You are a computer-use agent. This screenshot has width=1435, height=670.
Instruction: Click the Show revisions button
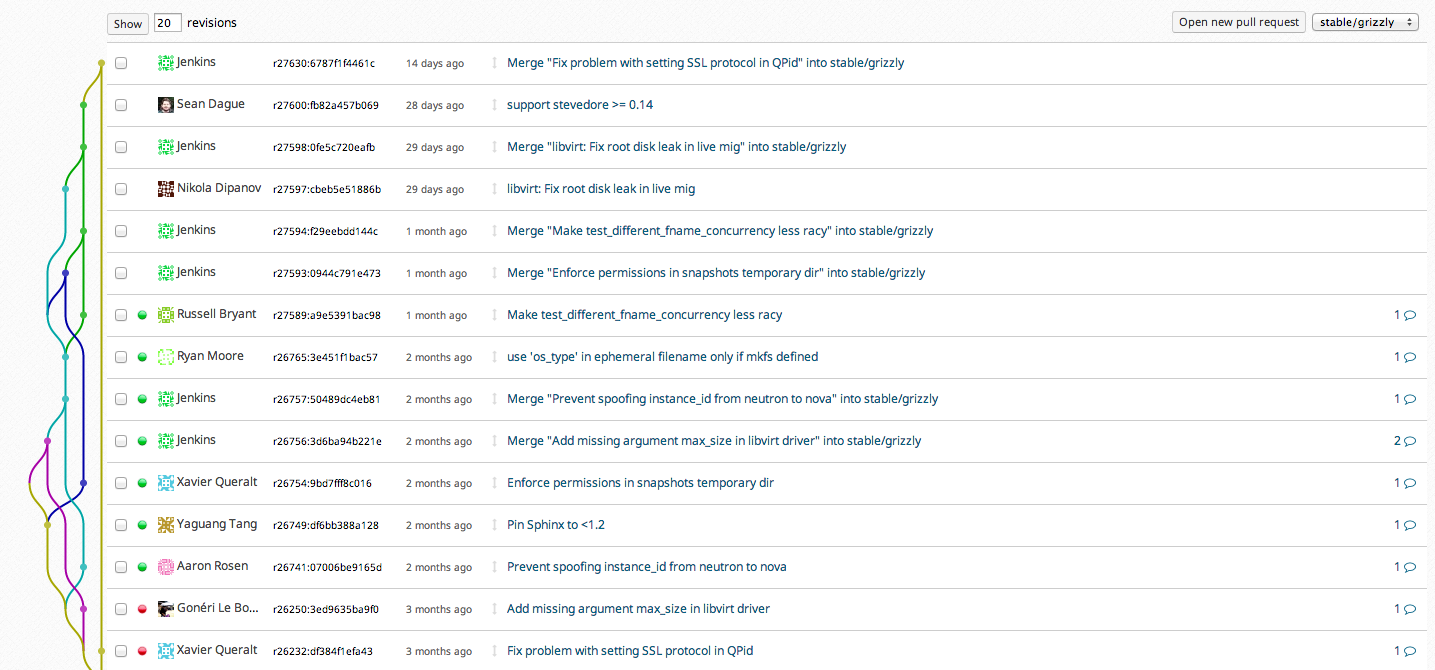tap(128, 23)
